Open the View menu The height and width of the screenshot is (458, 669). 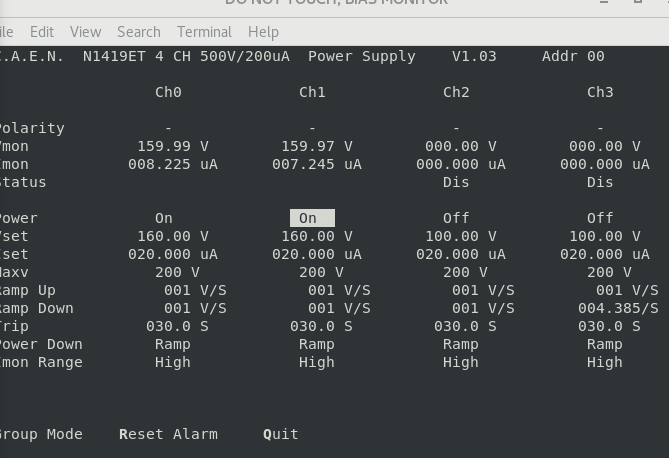86,32
